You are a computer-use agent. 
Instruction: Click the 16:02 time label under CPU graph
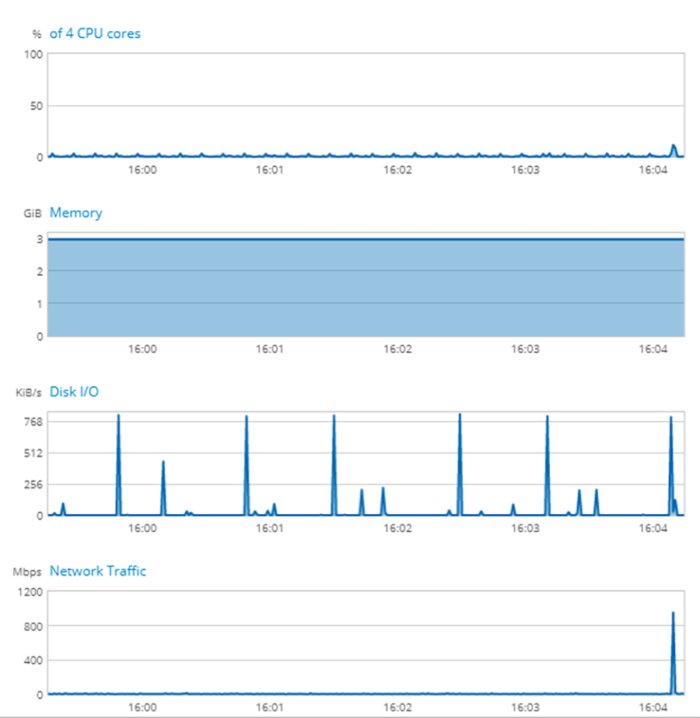tap(398, 170)
